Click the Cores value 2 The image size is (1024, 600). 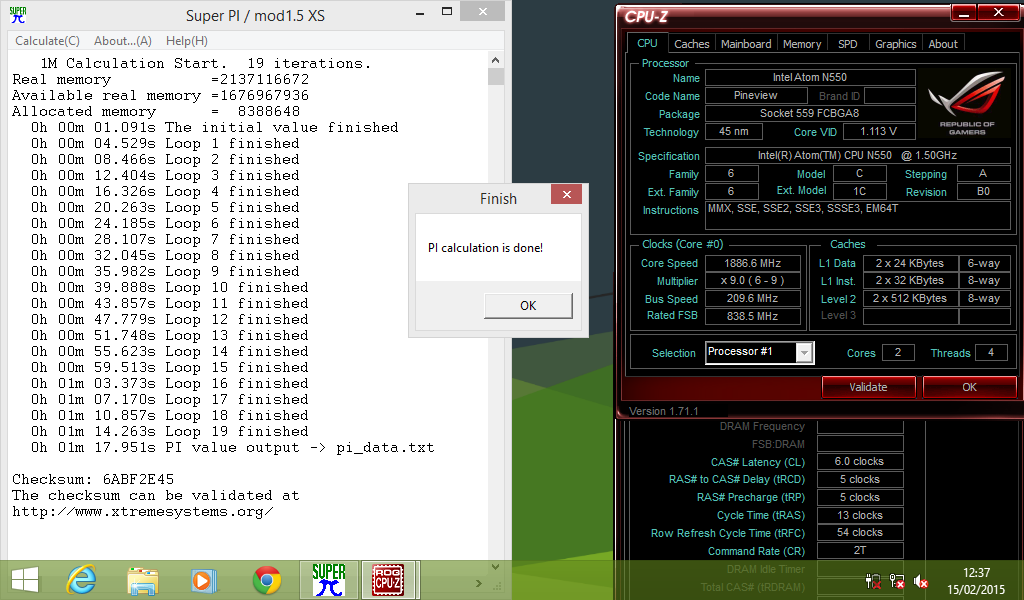898,353
